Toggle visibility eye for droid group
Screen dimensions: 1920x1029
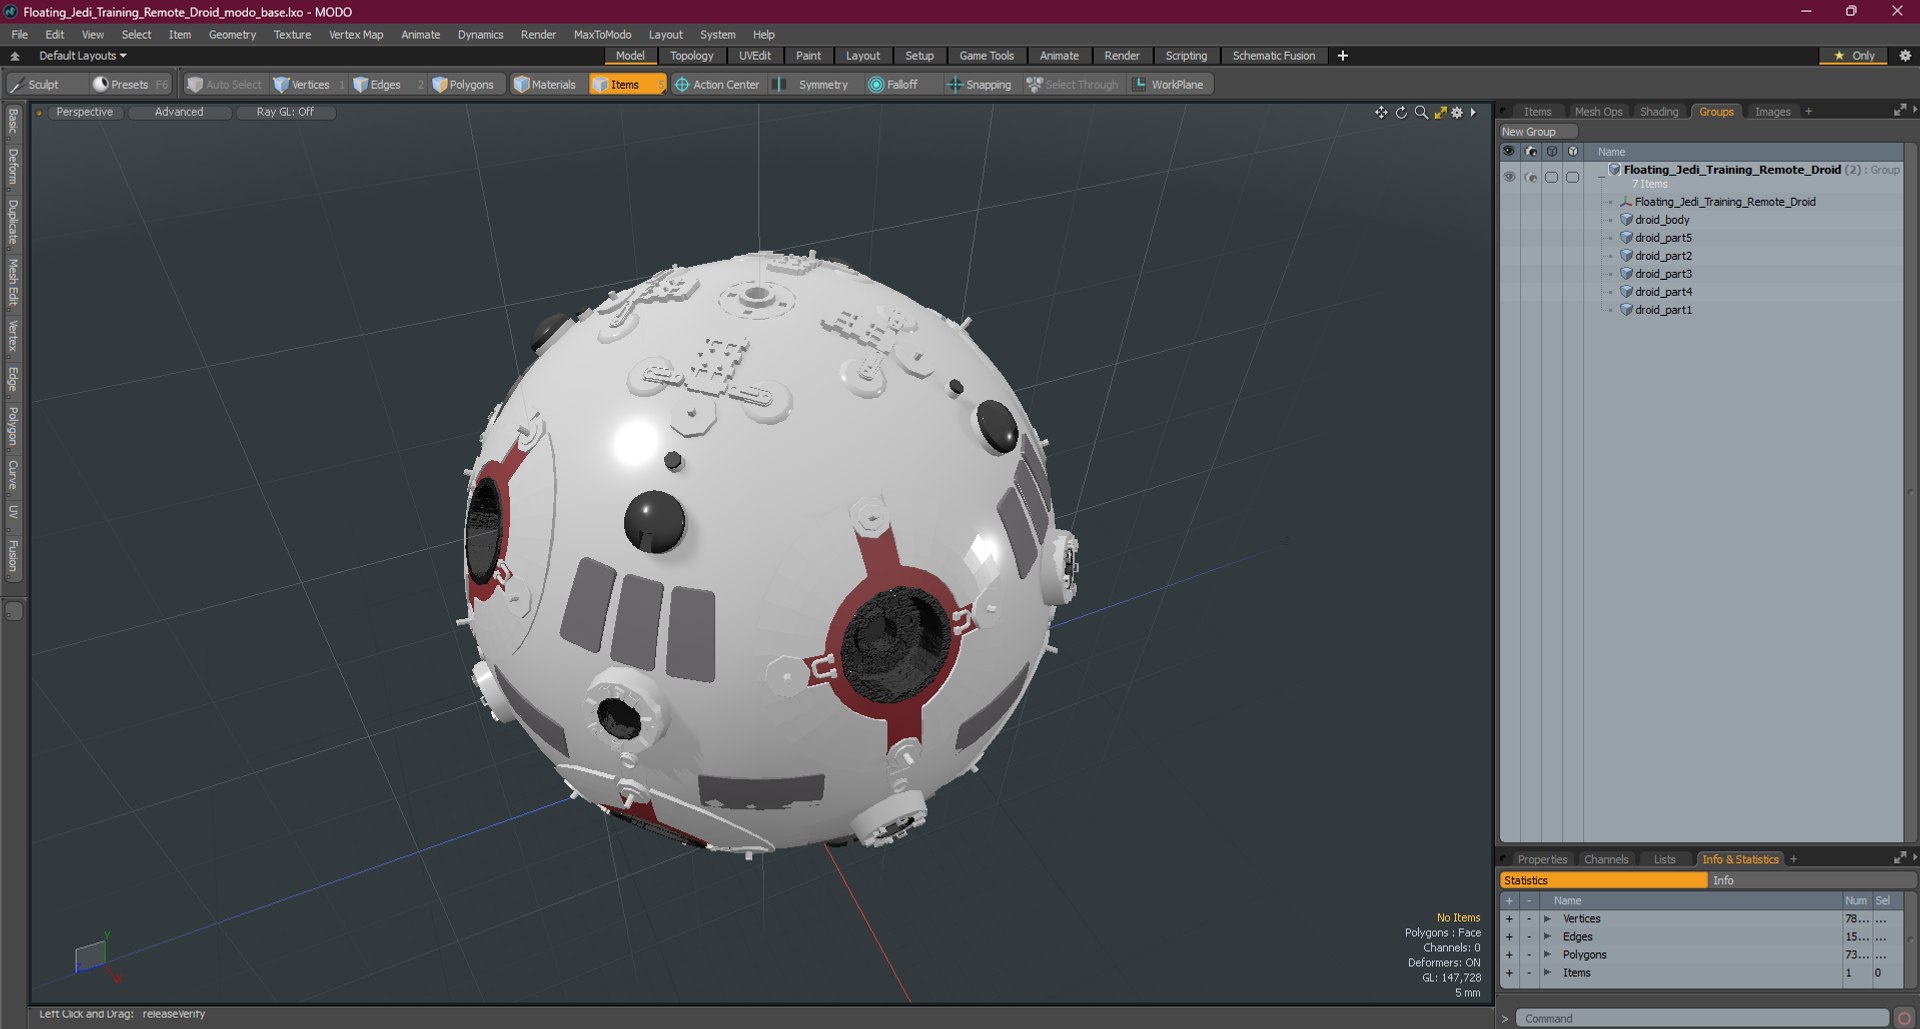coord(1509,177)
